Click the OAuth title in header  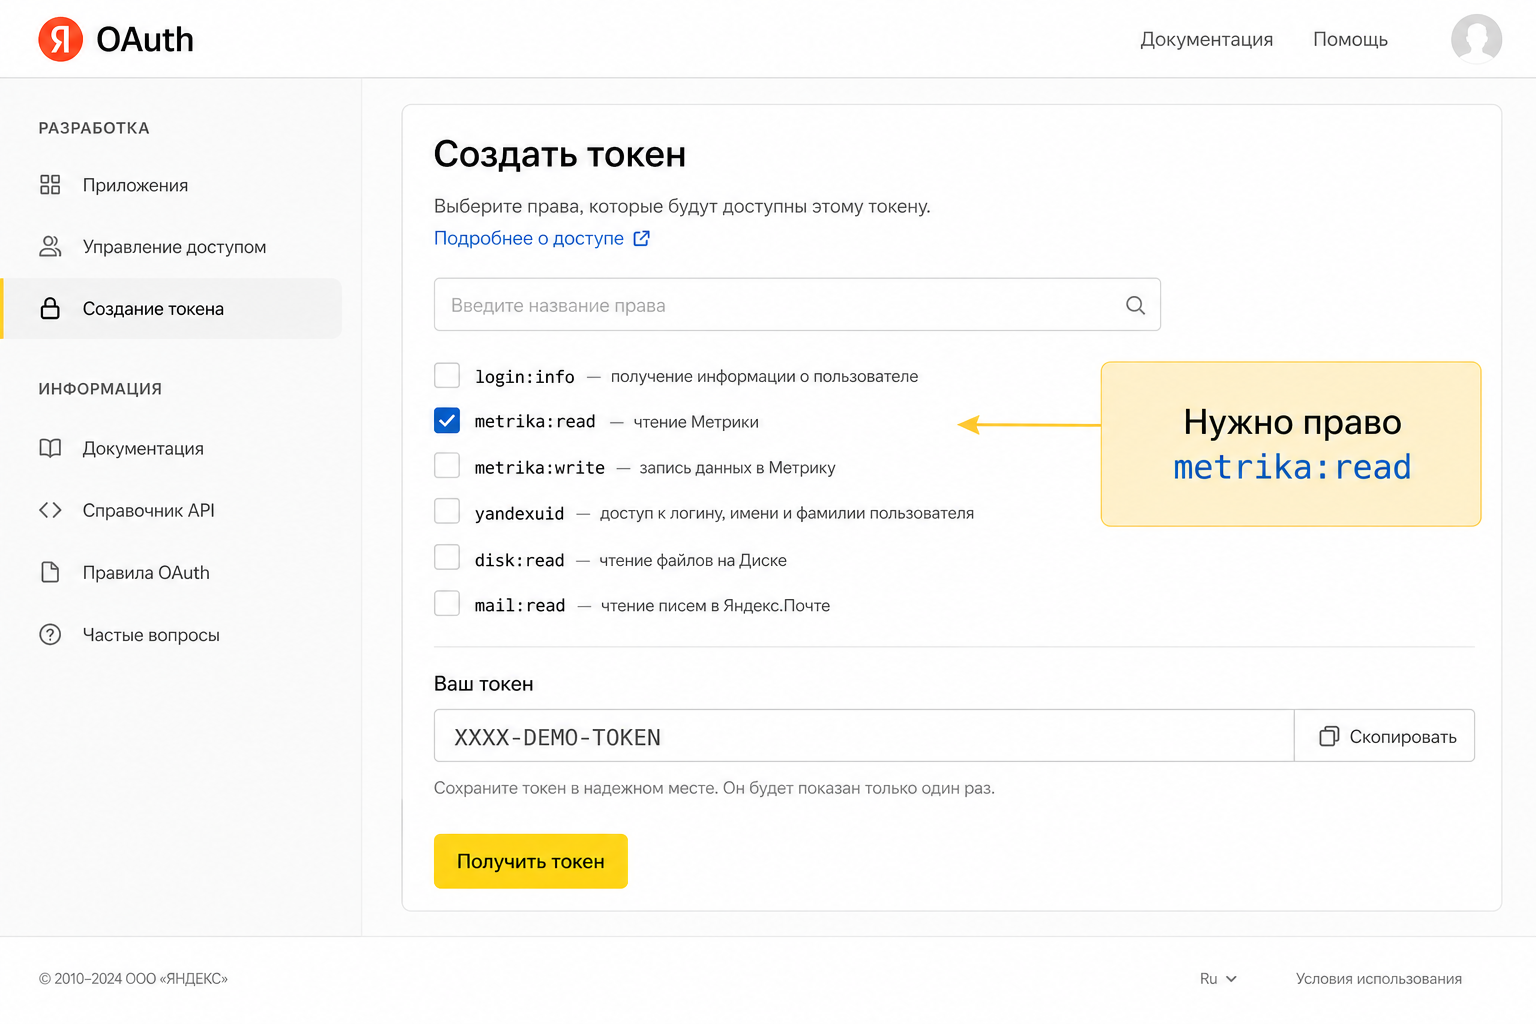point(145,39)
